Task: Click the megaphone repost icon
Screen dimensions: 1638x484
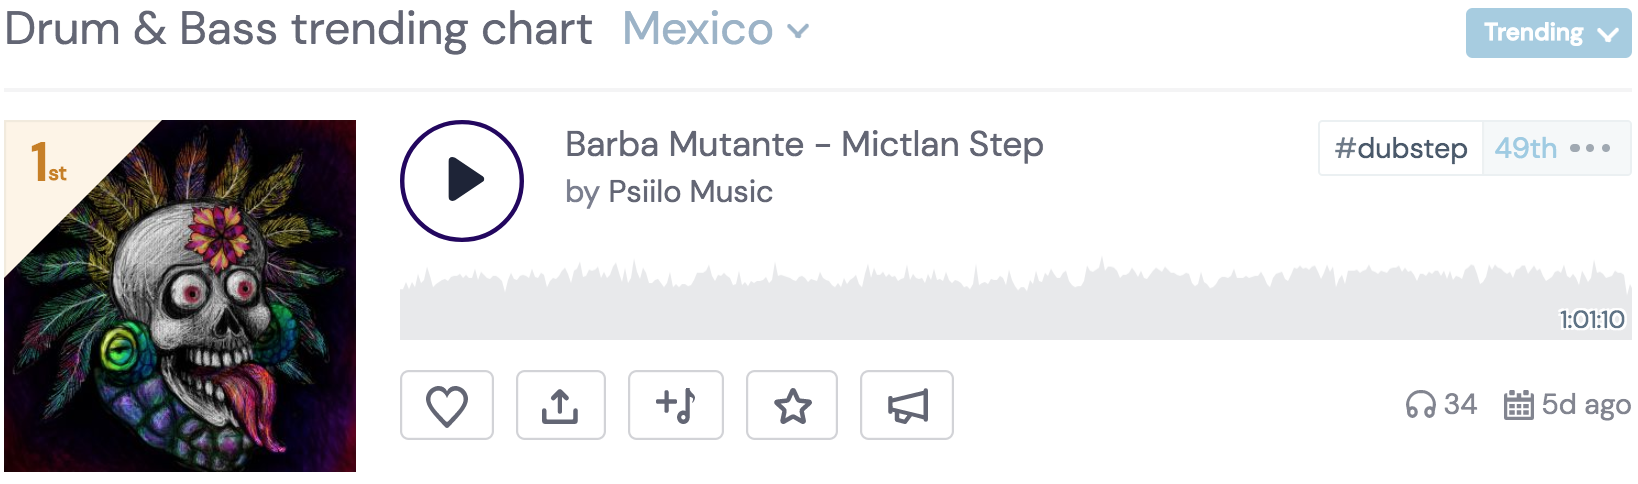Action: (x=907, y=405)
